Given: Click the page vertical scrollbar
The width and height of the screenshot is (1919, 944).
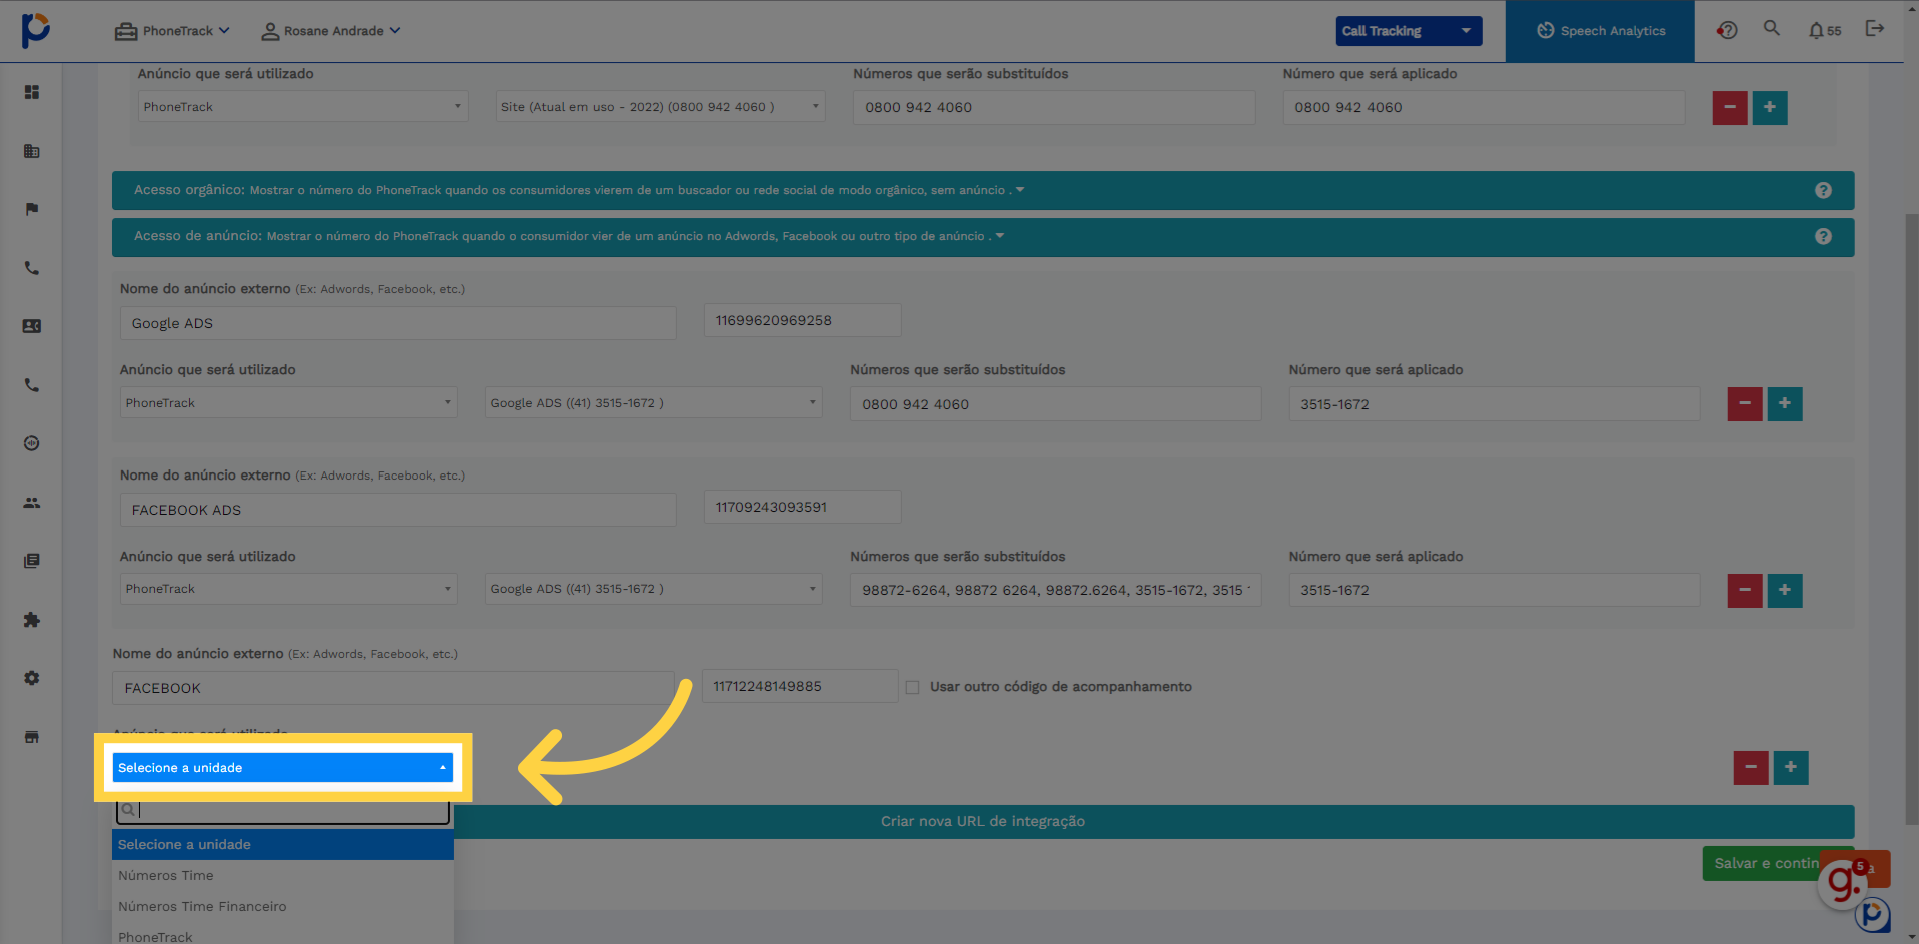Looking at the screenshot, I should 1911,520.
